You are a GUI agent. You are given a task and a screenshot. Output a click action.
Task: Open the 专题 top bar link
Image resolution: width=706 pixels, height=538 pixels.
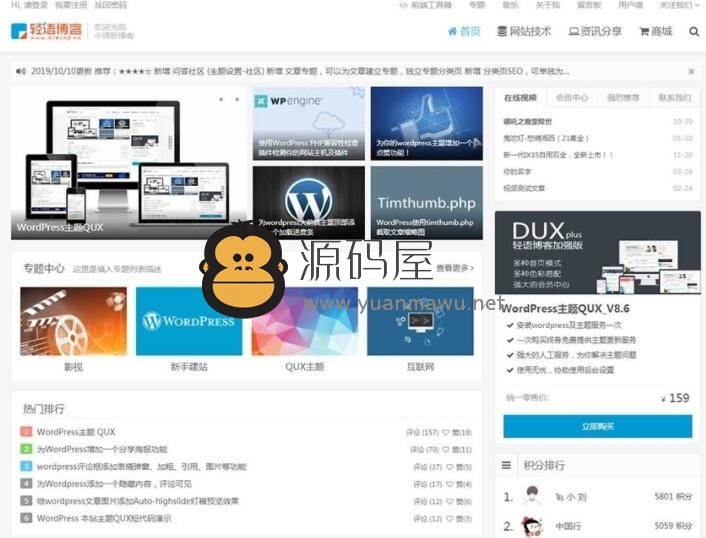[477, 5]
